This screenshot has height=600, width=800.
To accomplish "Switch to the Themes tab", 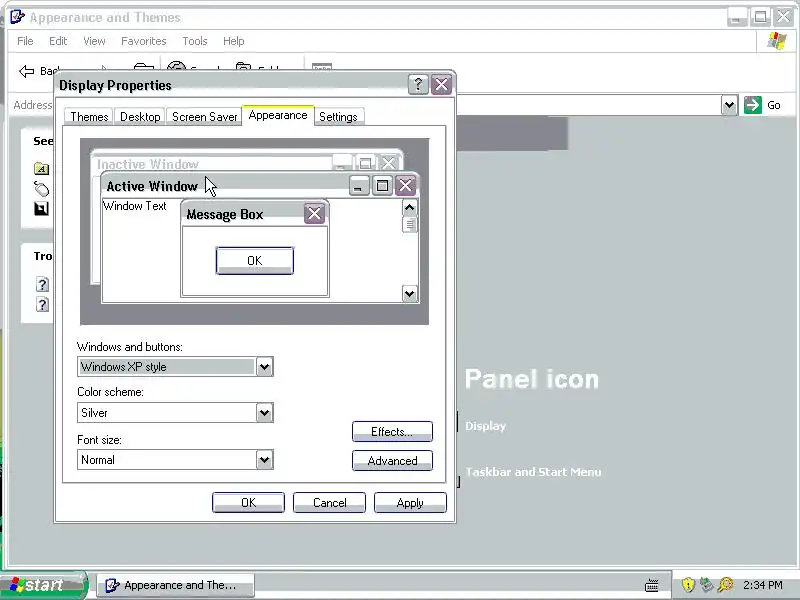I will 89,117.
